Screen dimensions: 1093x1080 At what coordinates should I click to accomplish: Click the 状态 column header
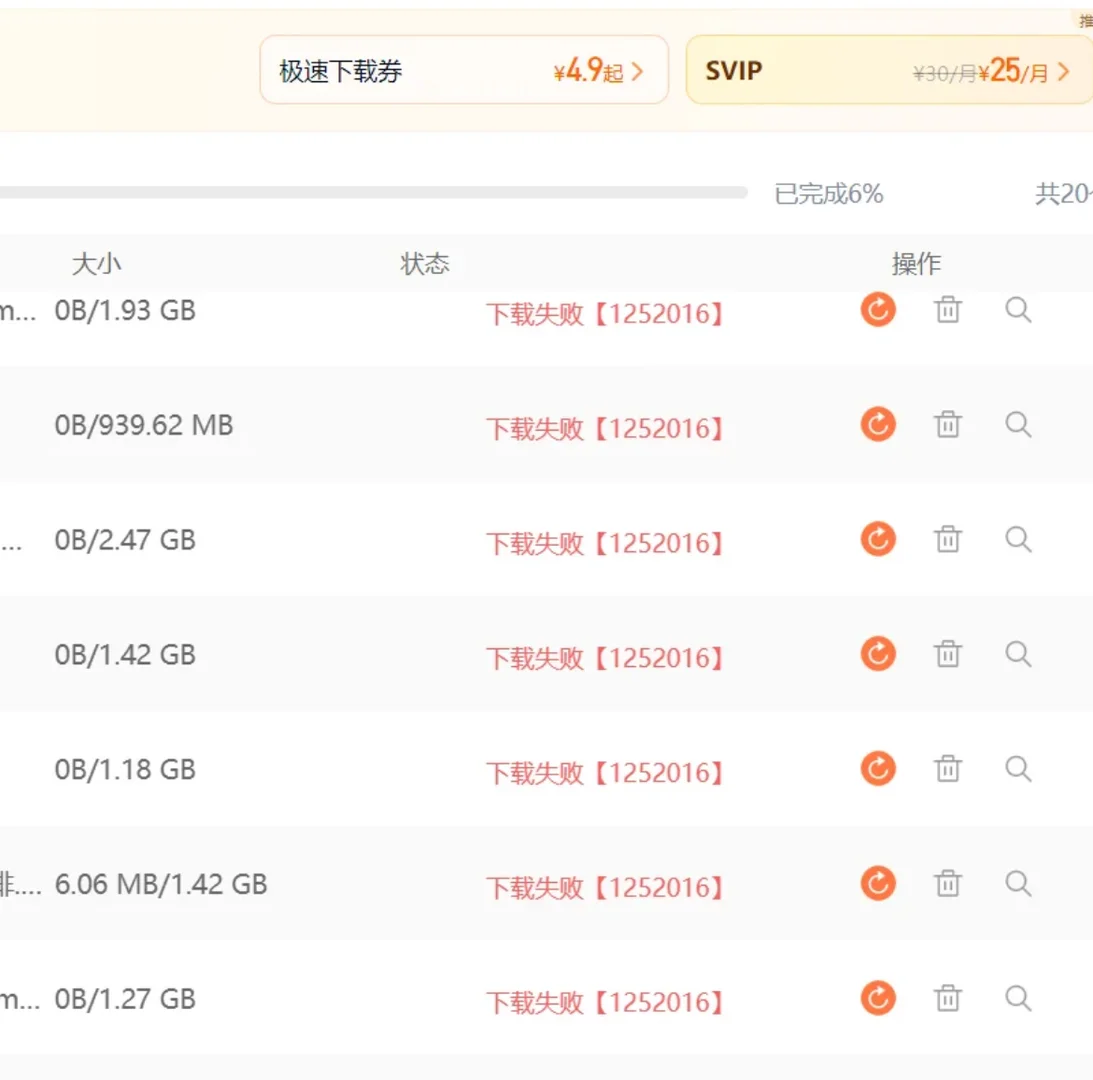tap(426, 263)
